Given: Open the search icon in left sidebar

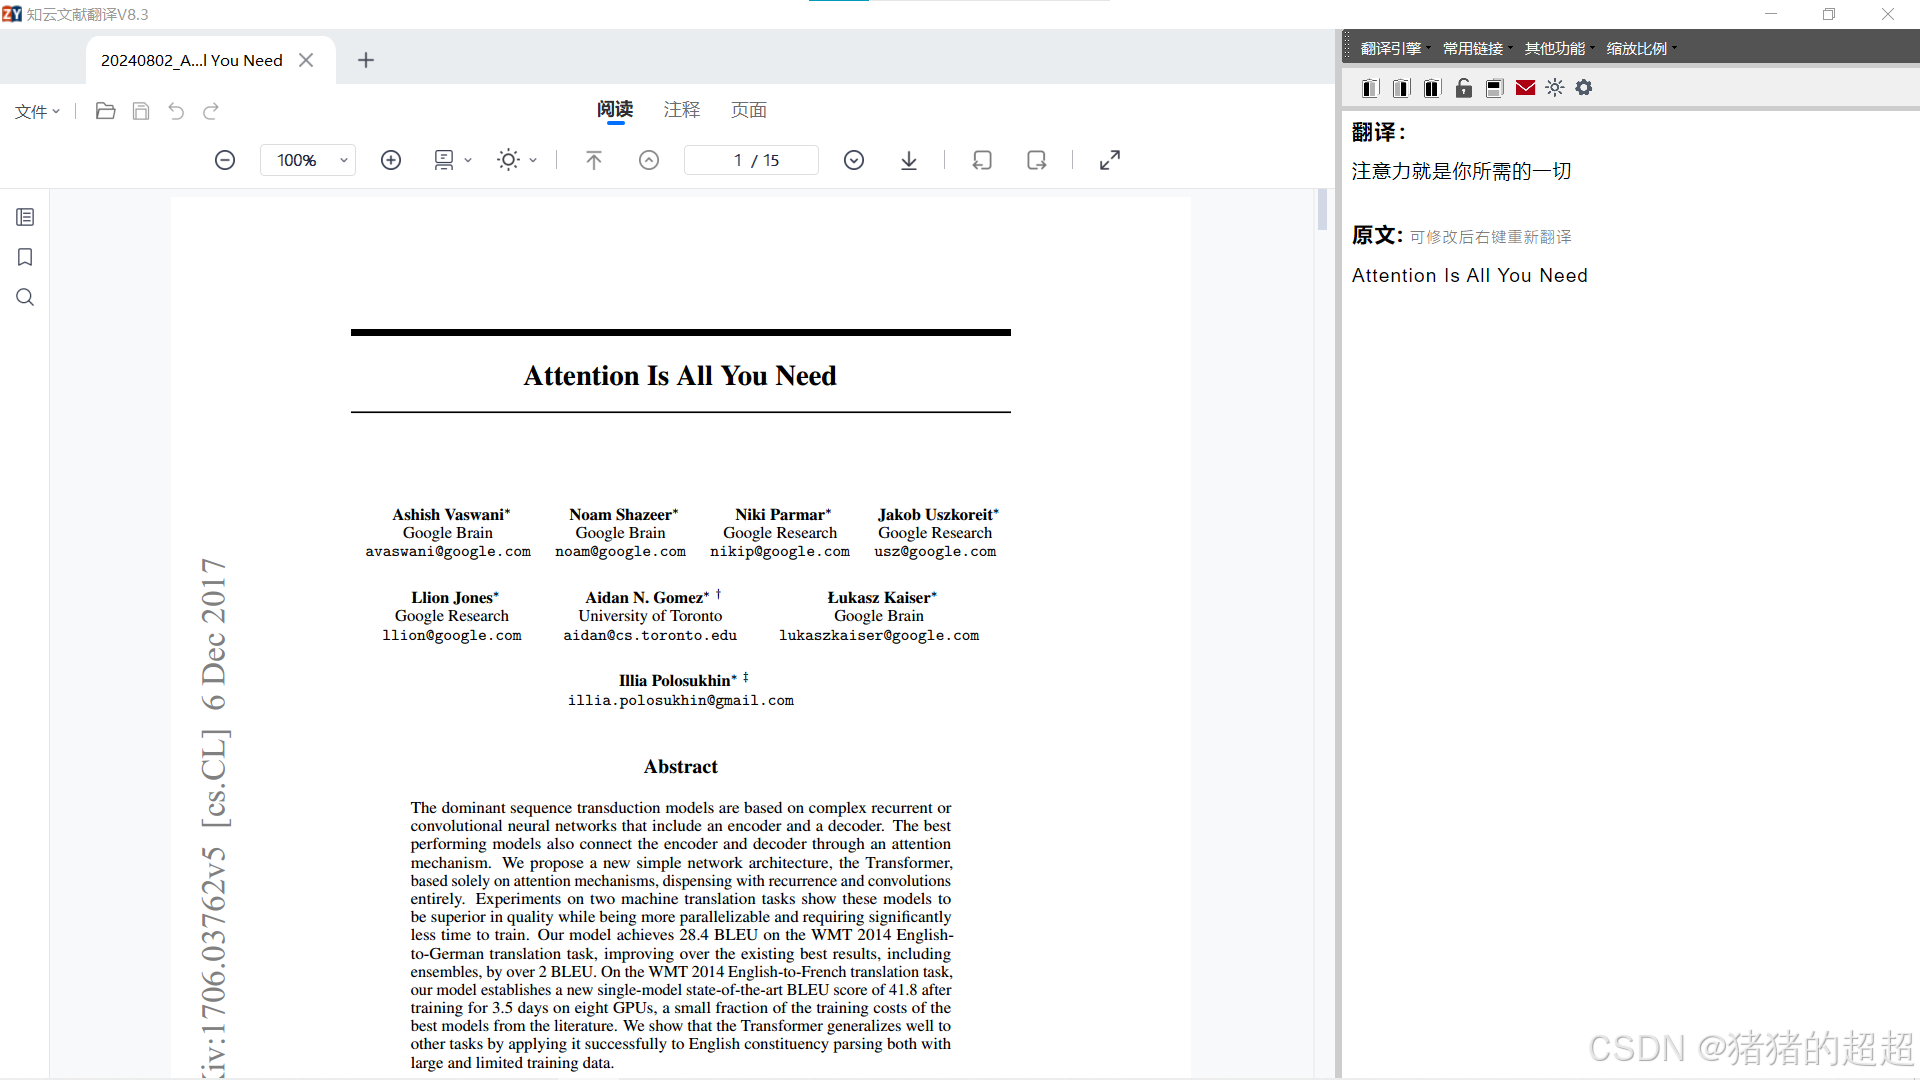Looking at the screenshot, I should coord(25,297).
